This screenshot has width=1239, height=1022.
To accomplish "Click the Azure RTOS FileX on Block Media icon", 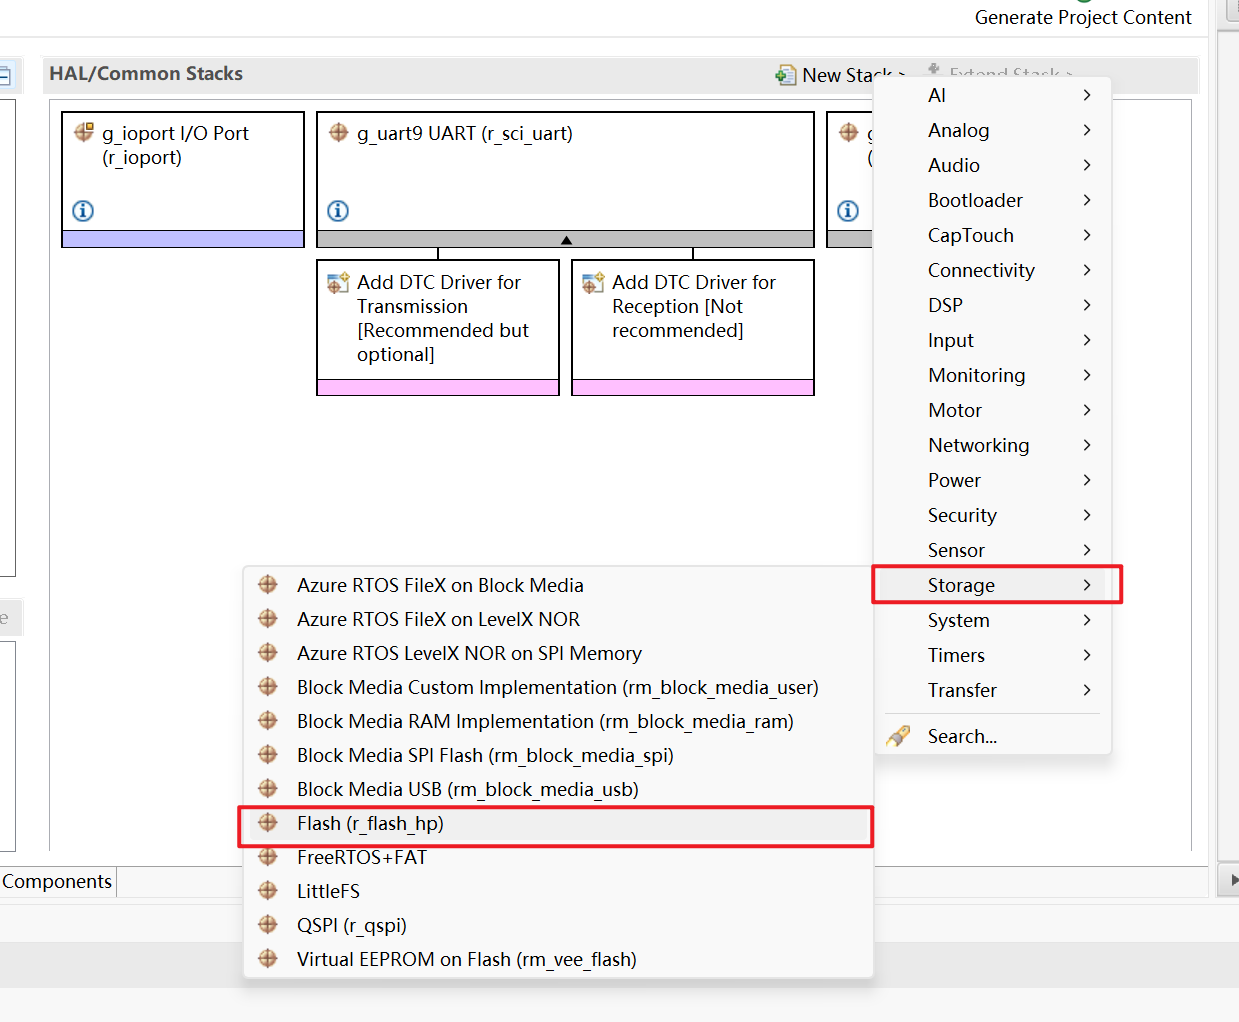I will (x=268, y=584).
